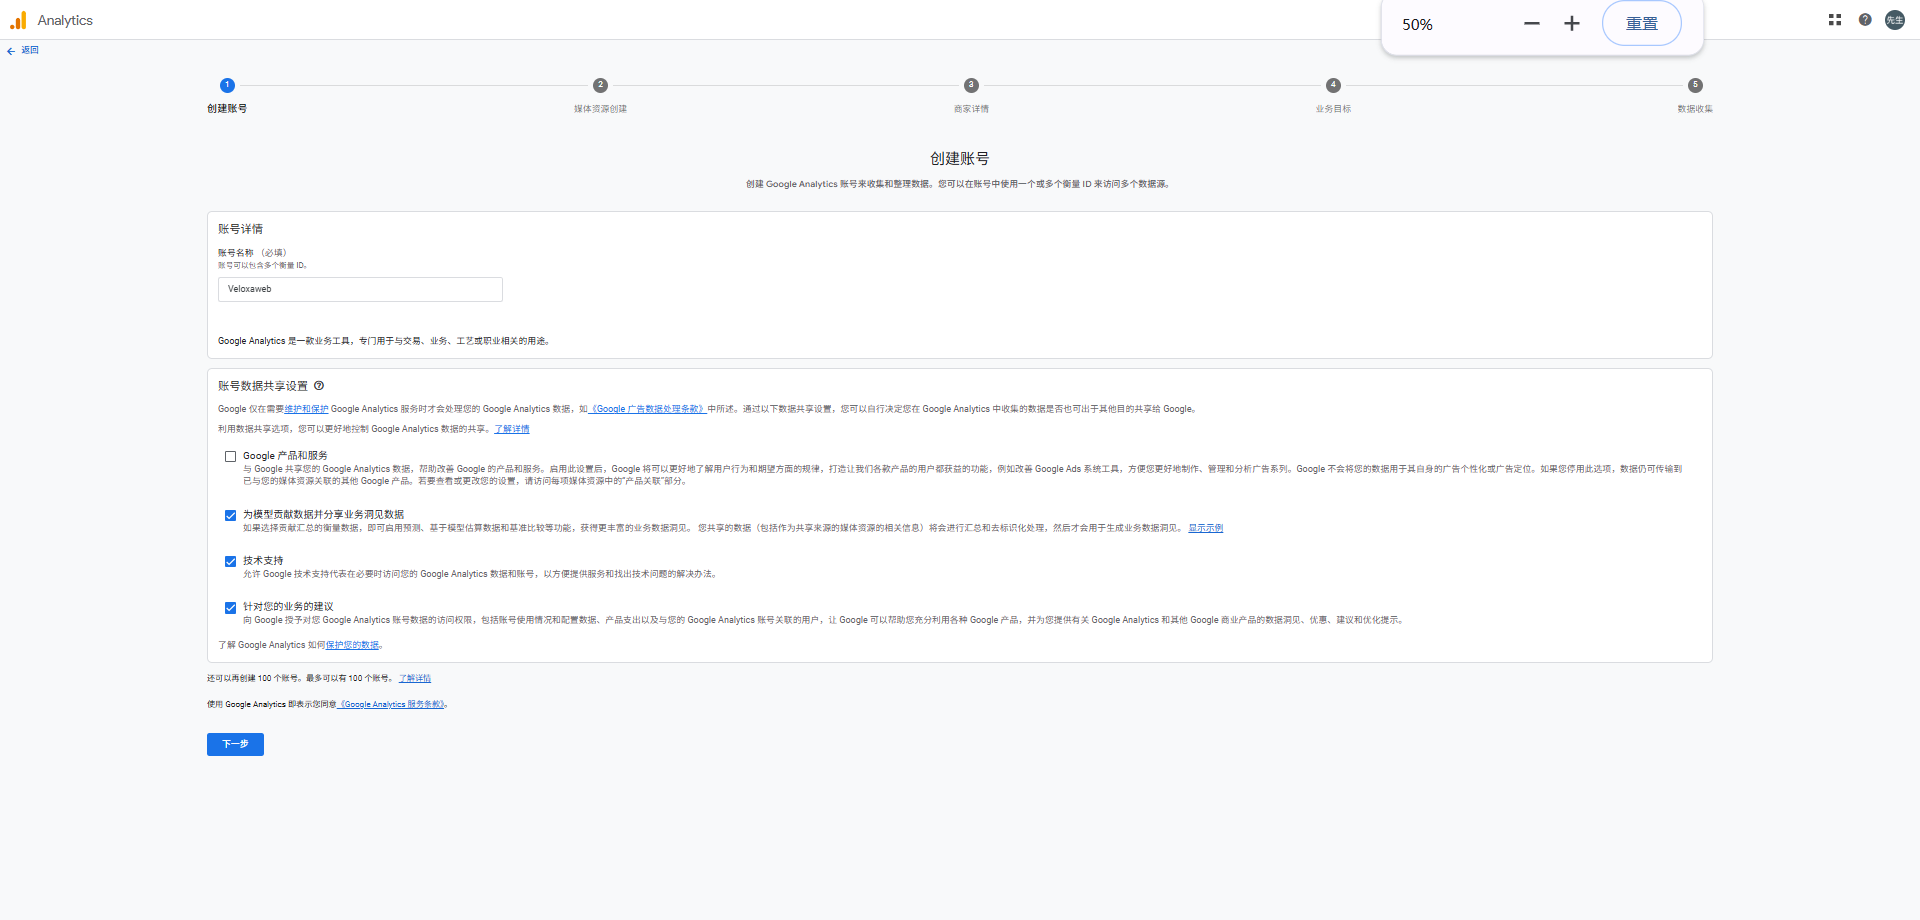Open the Google apps grid icon
This screenshot has height=920, width=1920.
coord(1834,19)
